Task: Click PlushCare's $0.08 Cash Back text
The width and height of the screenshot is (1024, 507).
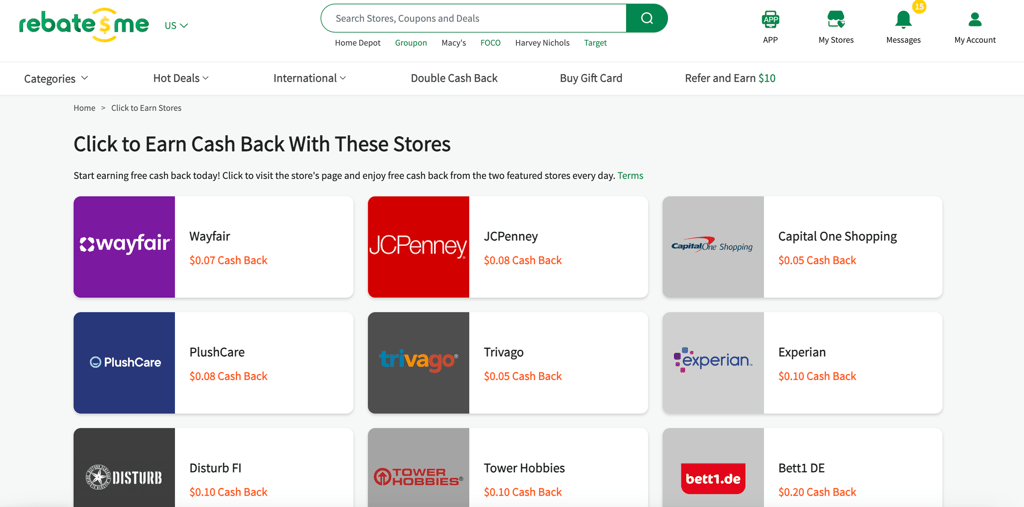Action: pyautogui.click(x=229, y=376)
